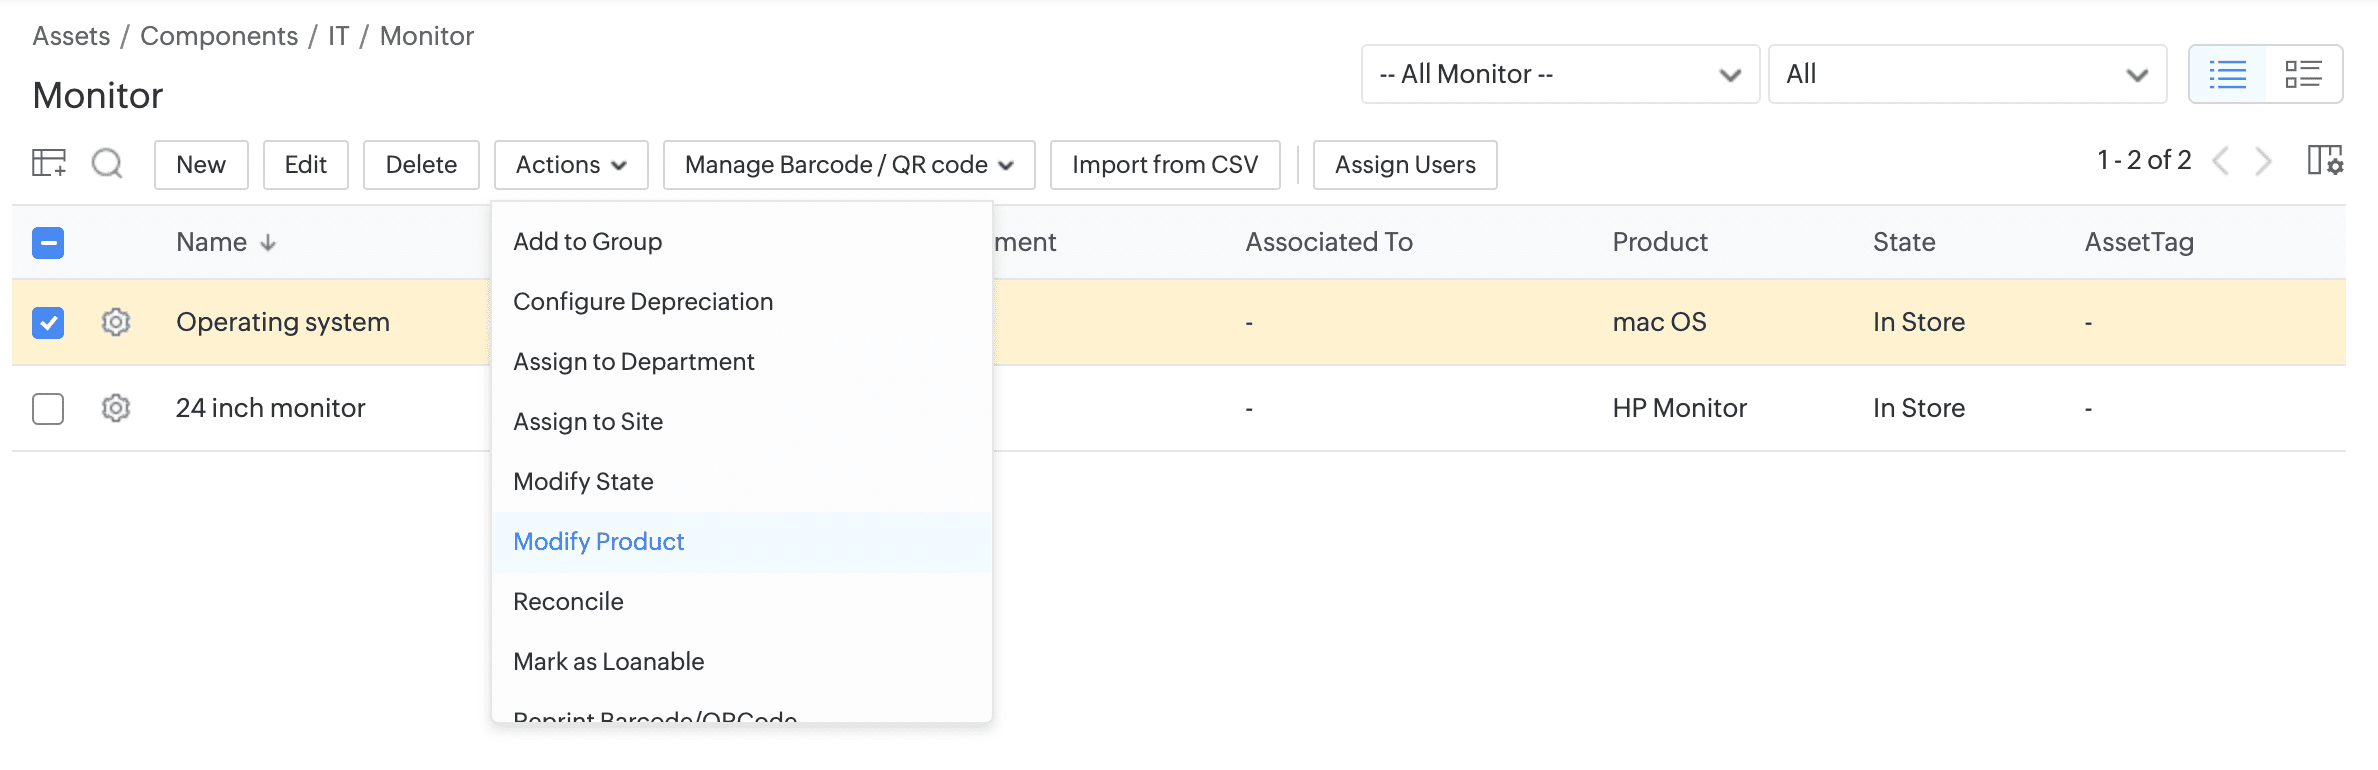Click the add table column icon
The height and width of the screenshot is (770, 2378).
[x=49, y=163]
